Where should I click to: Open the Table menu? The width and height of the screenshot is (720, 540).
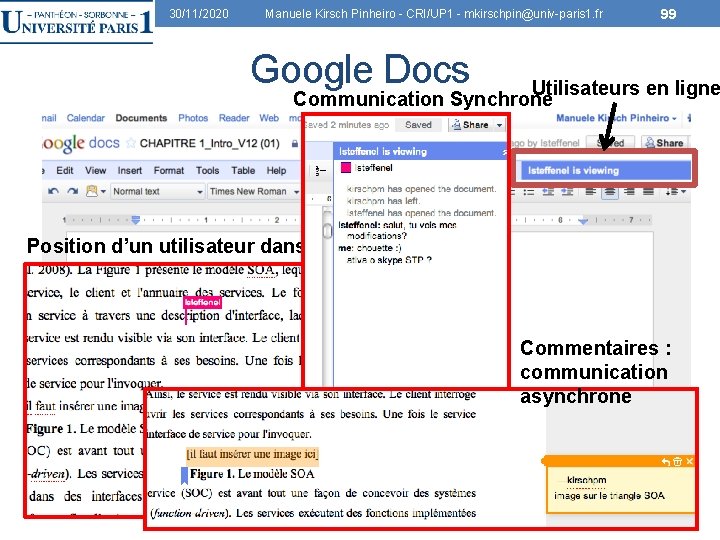point(243,170)
